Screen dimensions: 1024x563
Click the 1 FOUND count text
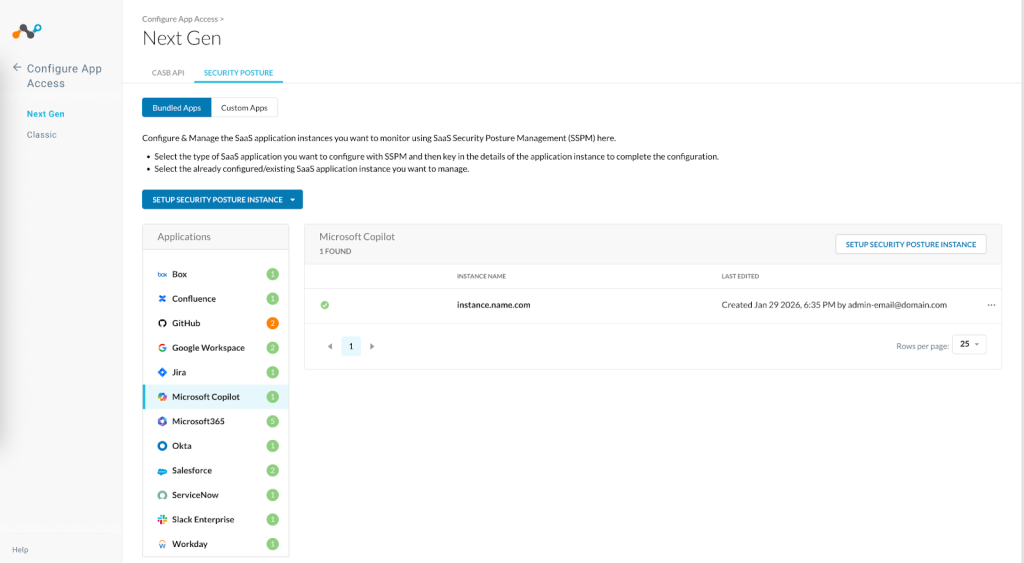click(x=335, y=251)
